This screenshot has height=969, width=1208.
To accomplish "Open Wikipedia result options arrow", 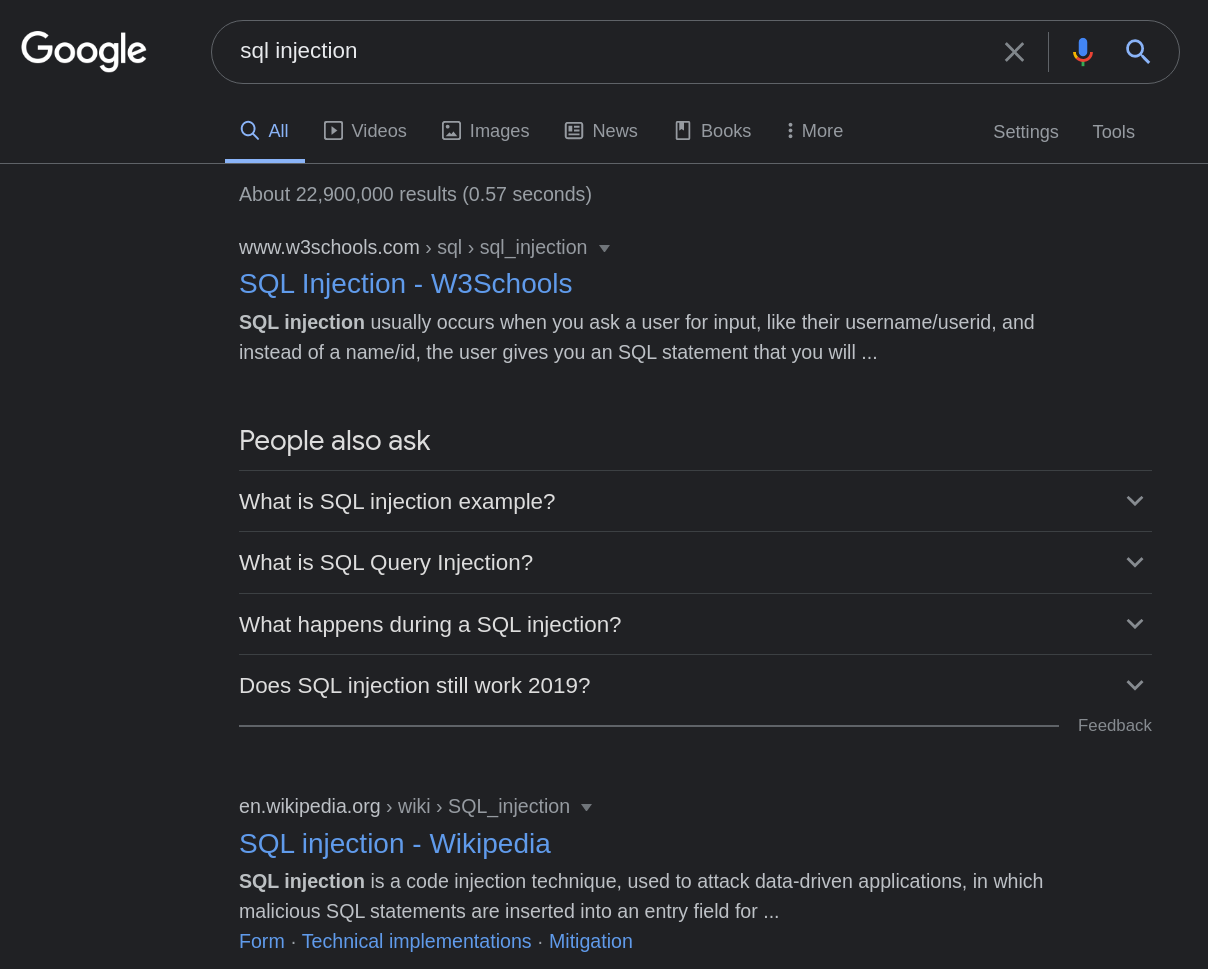I will (586, 807).
